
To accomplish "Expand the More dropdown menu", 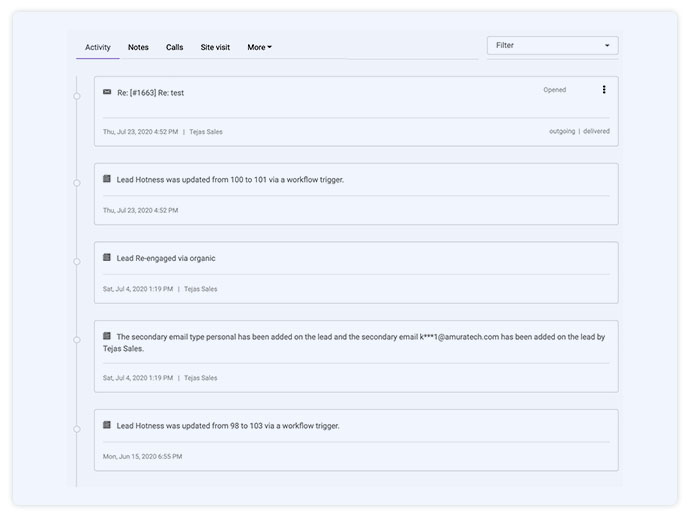I will click(259, 47).
